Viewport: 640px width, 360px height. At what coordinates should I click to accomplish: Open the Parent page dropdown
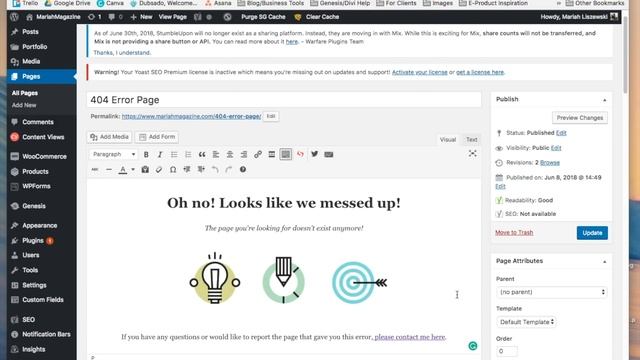coord(551,292)
